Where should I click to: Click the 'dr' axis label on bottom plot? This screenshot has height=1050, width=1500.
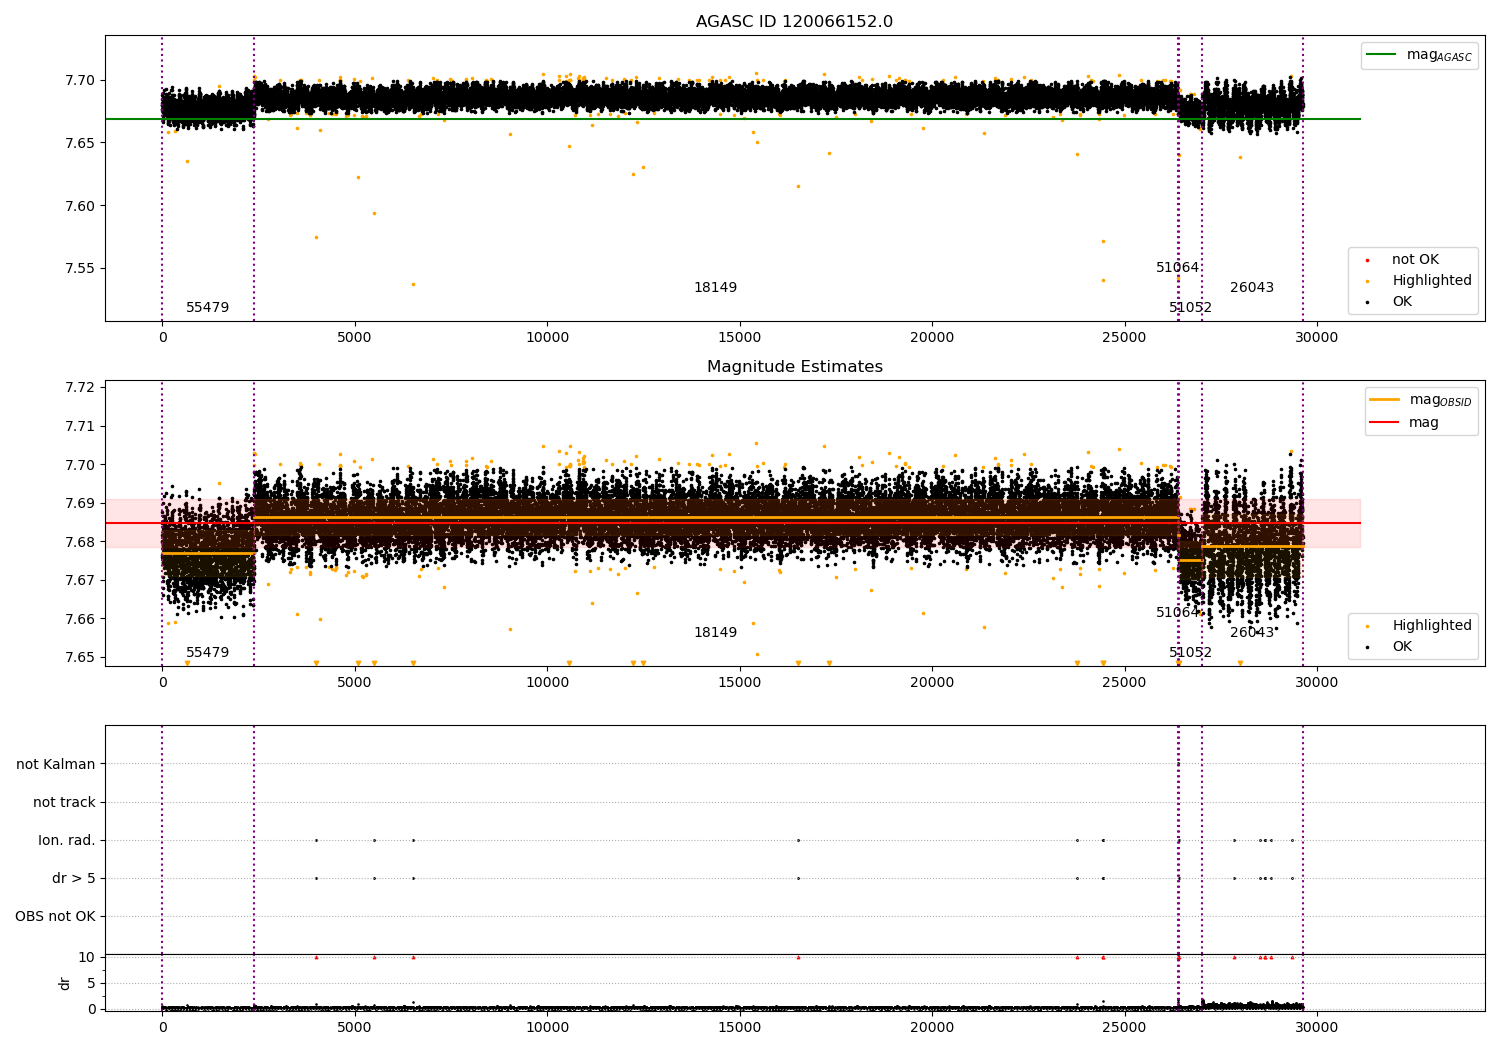coord(65,983)
